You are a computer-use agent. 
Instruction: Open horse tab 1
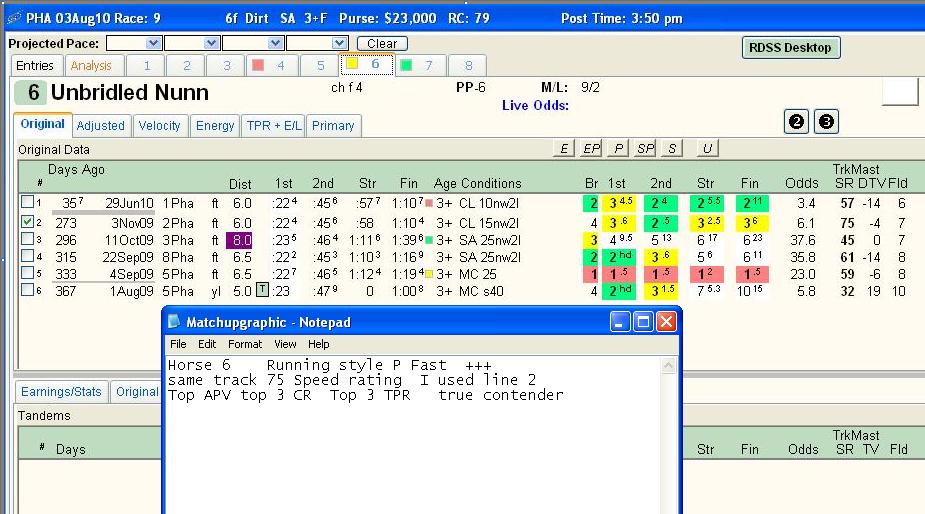point(147,66)
